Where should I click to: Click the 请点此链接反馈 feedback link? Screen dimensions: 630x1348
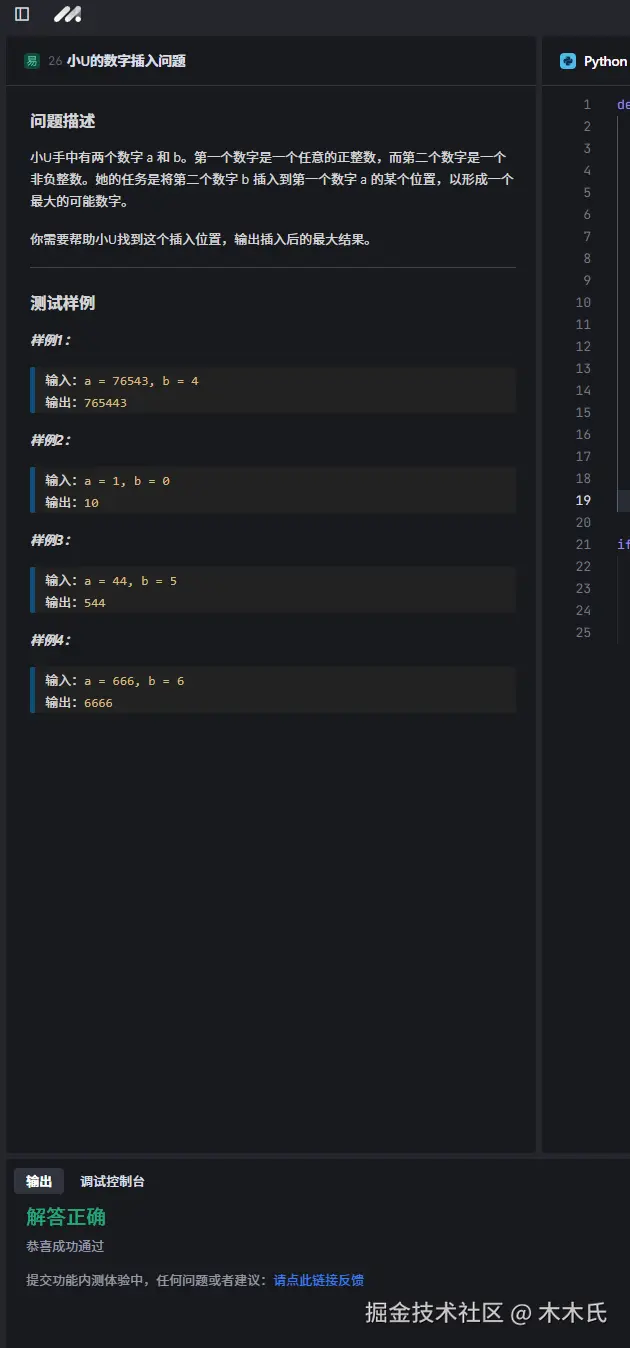[319, 1280]
